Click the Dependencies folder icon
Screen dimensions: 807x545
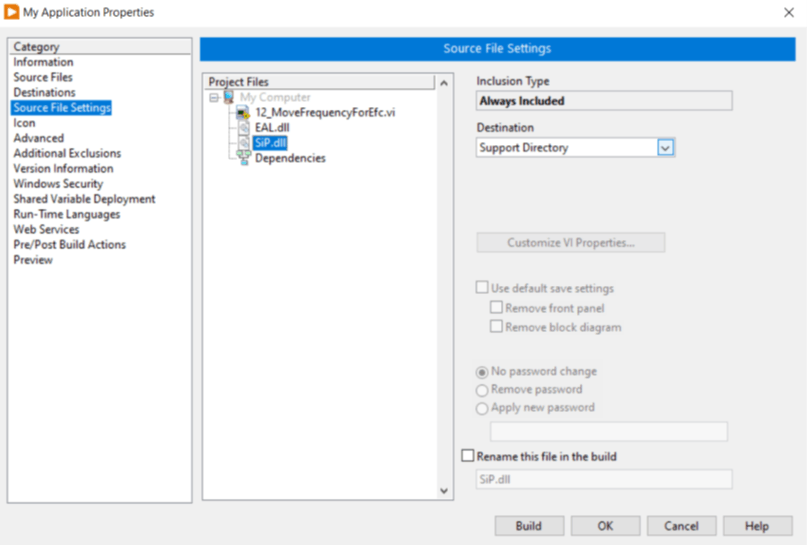click(x=243, y=158)
